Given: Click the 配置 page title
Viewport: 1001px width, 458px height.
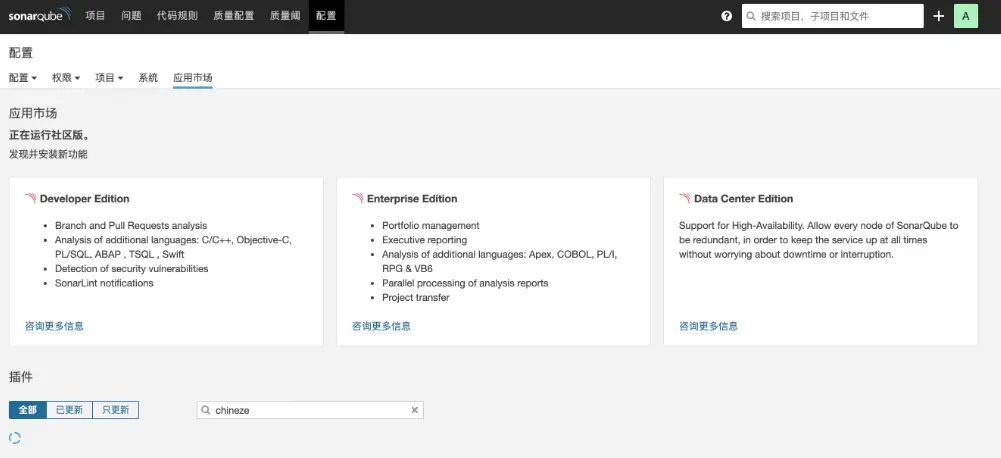Looking at the screenshot, I should pos(21,53).
